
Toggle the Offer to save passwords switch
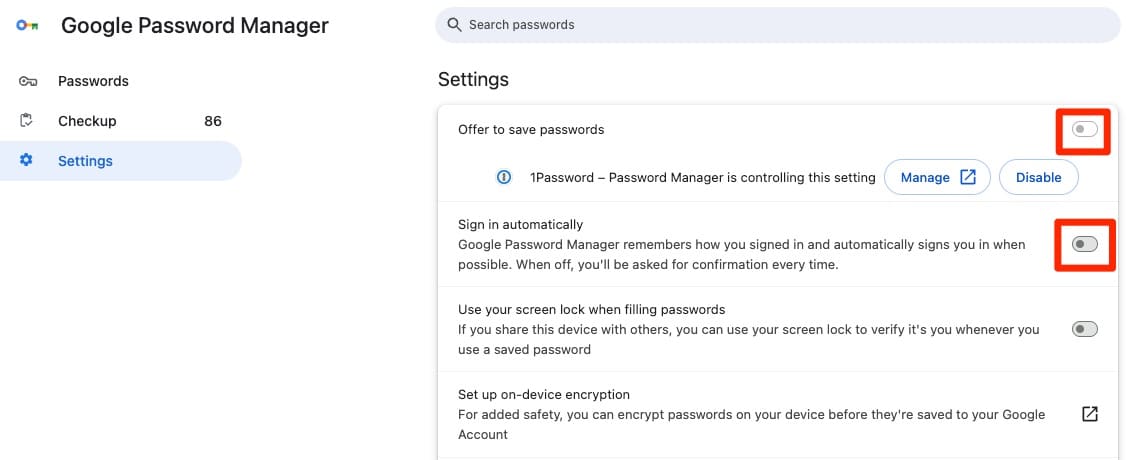[1084, 130]
